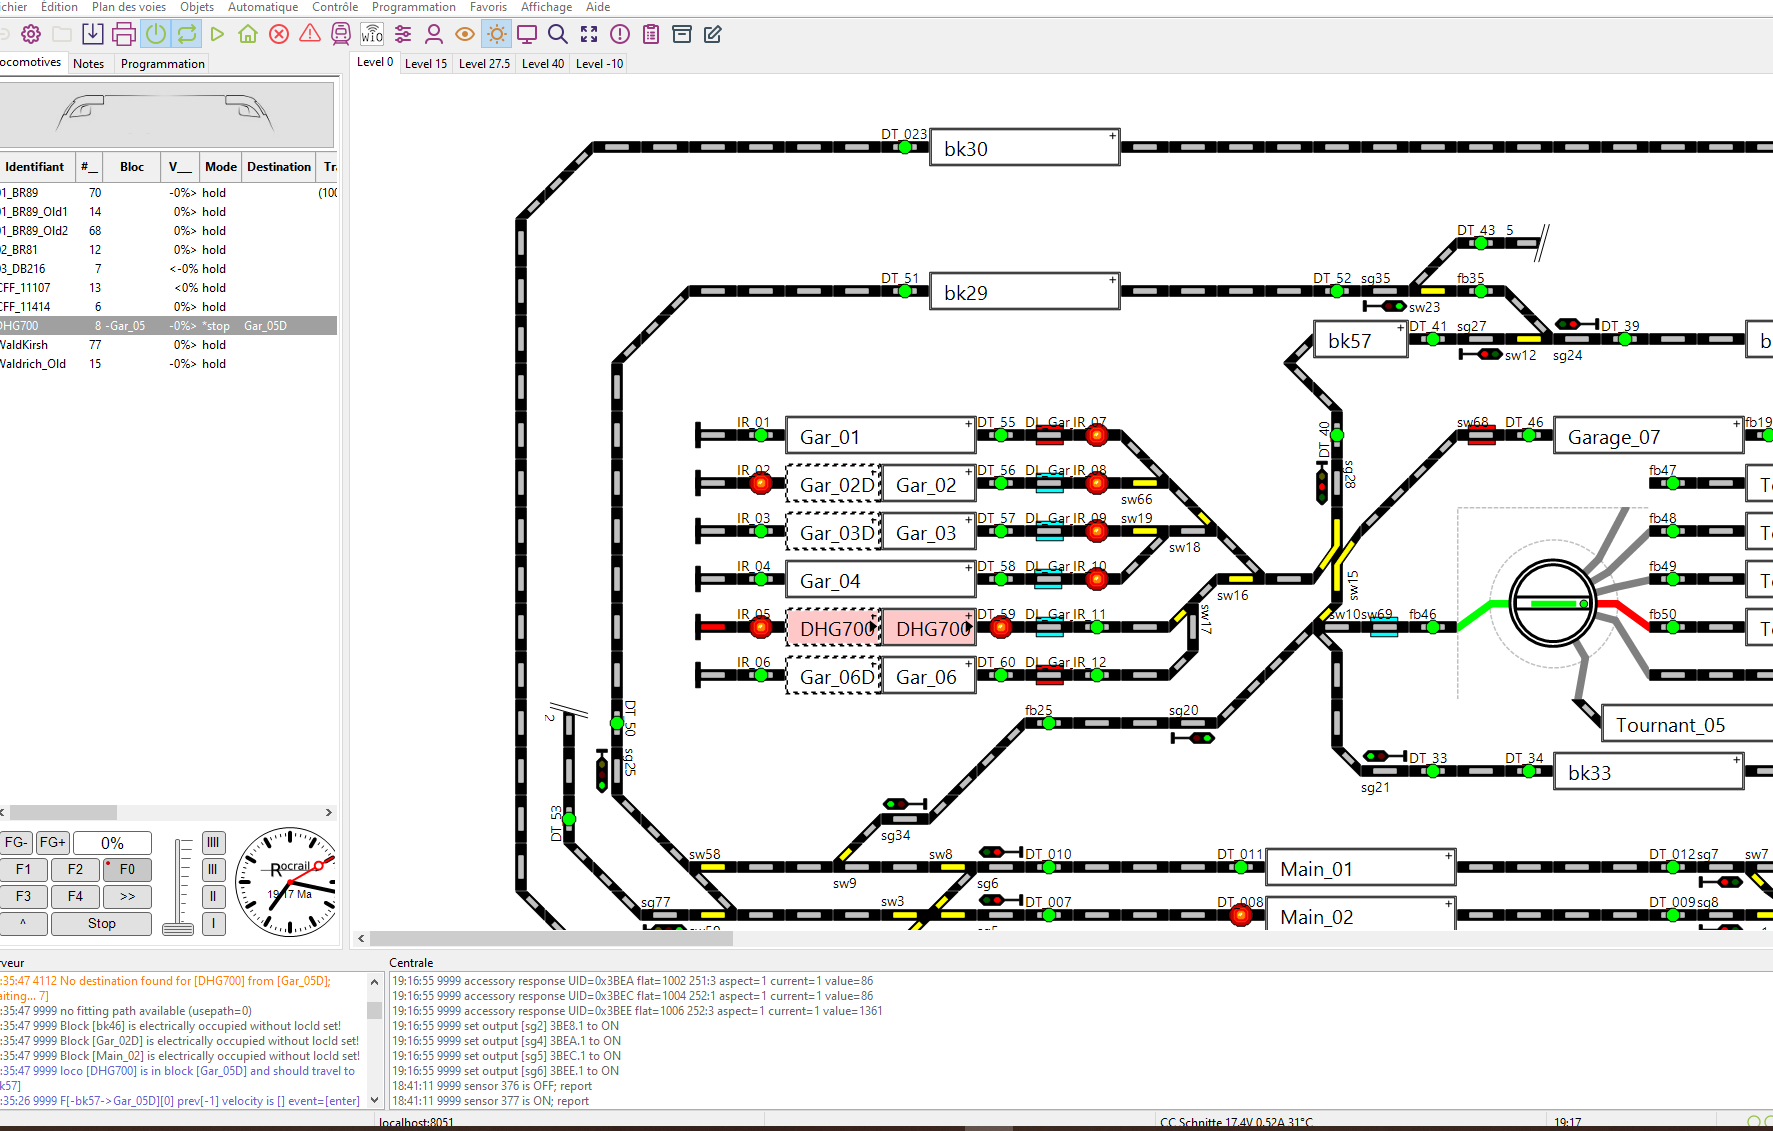Open Rocrail properties gear icon

click(31, 34)
